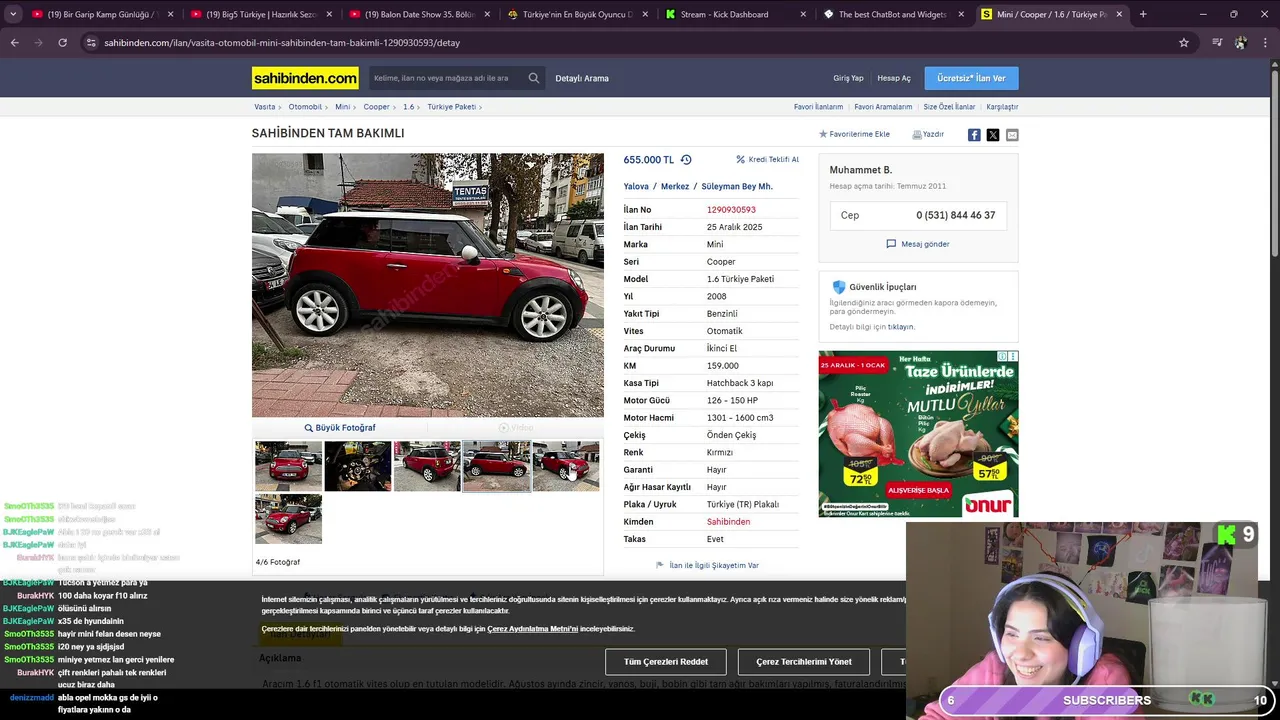Screen dimensions: 1280x720
Task: Open Favori Aramalarım
Action: [x=883, y=107]
